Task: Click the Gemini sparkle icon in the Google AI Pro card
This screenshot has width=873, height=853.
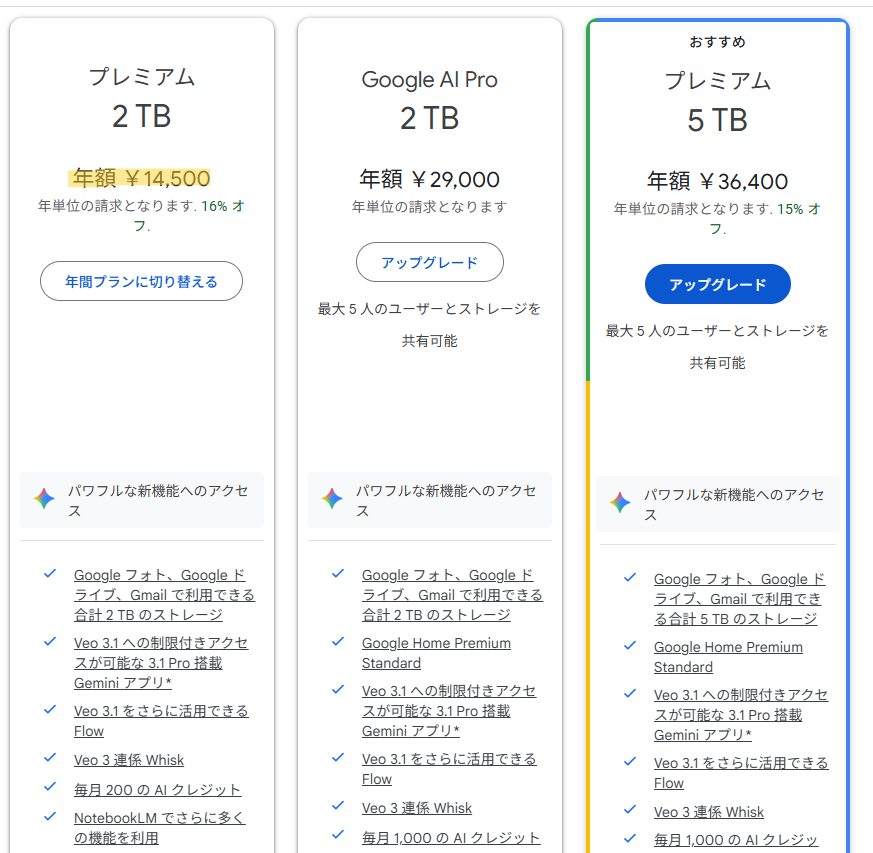Action: click(332, 500)
